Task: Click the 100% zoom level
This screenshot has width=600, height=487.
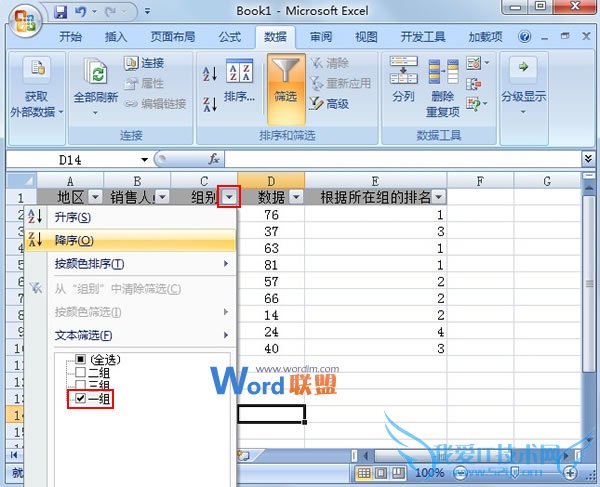Action: (429, 473)
